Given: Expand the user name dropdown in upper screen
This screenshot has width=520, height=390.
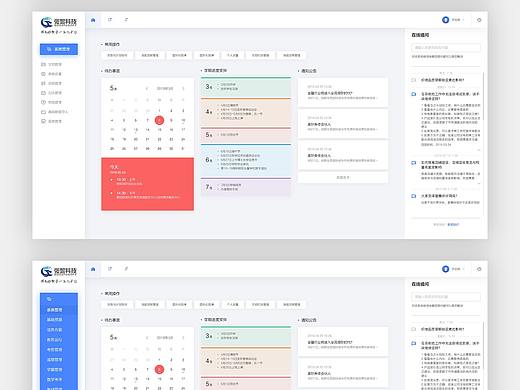Looking at the screenshot, I should point(458,20).
